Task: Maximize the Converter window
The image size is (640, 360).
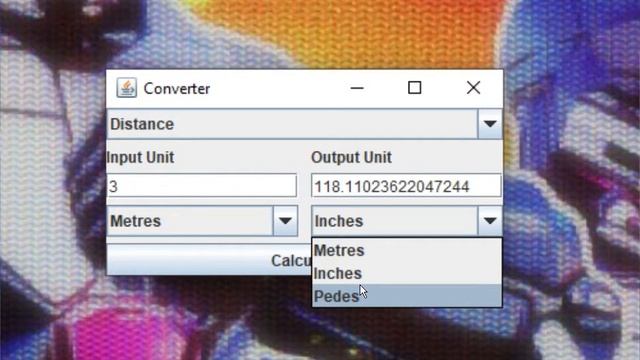Action: pos(415,88)
